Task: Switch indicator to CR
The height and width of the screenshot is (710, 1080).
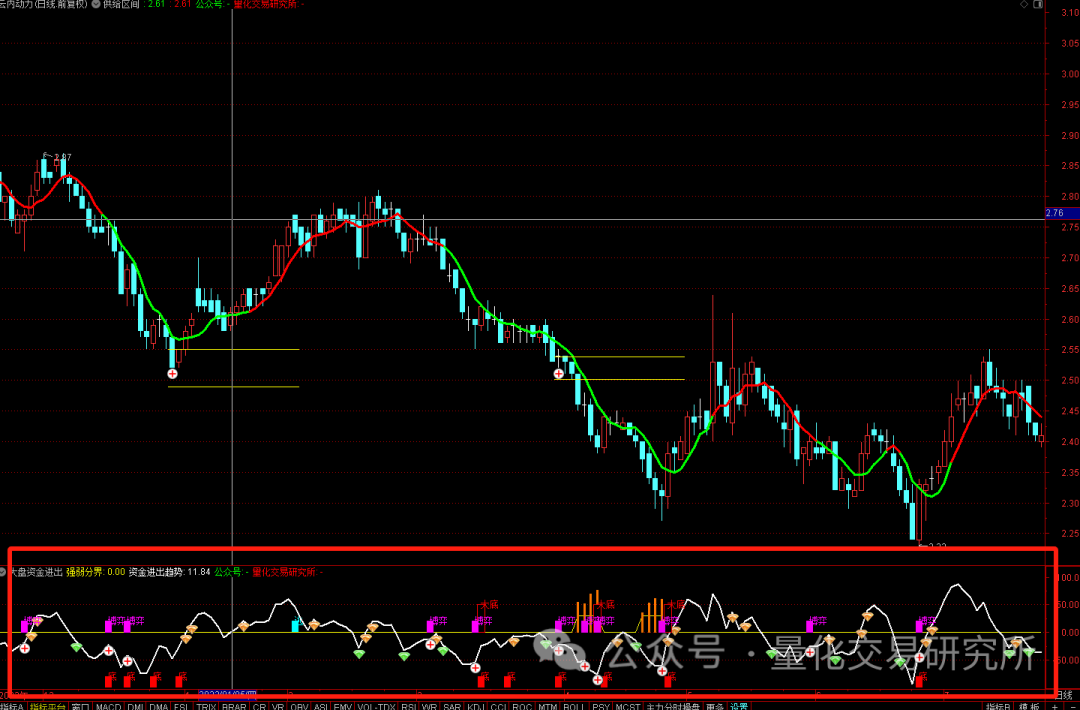Action: (259, 707)
